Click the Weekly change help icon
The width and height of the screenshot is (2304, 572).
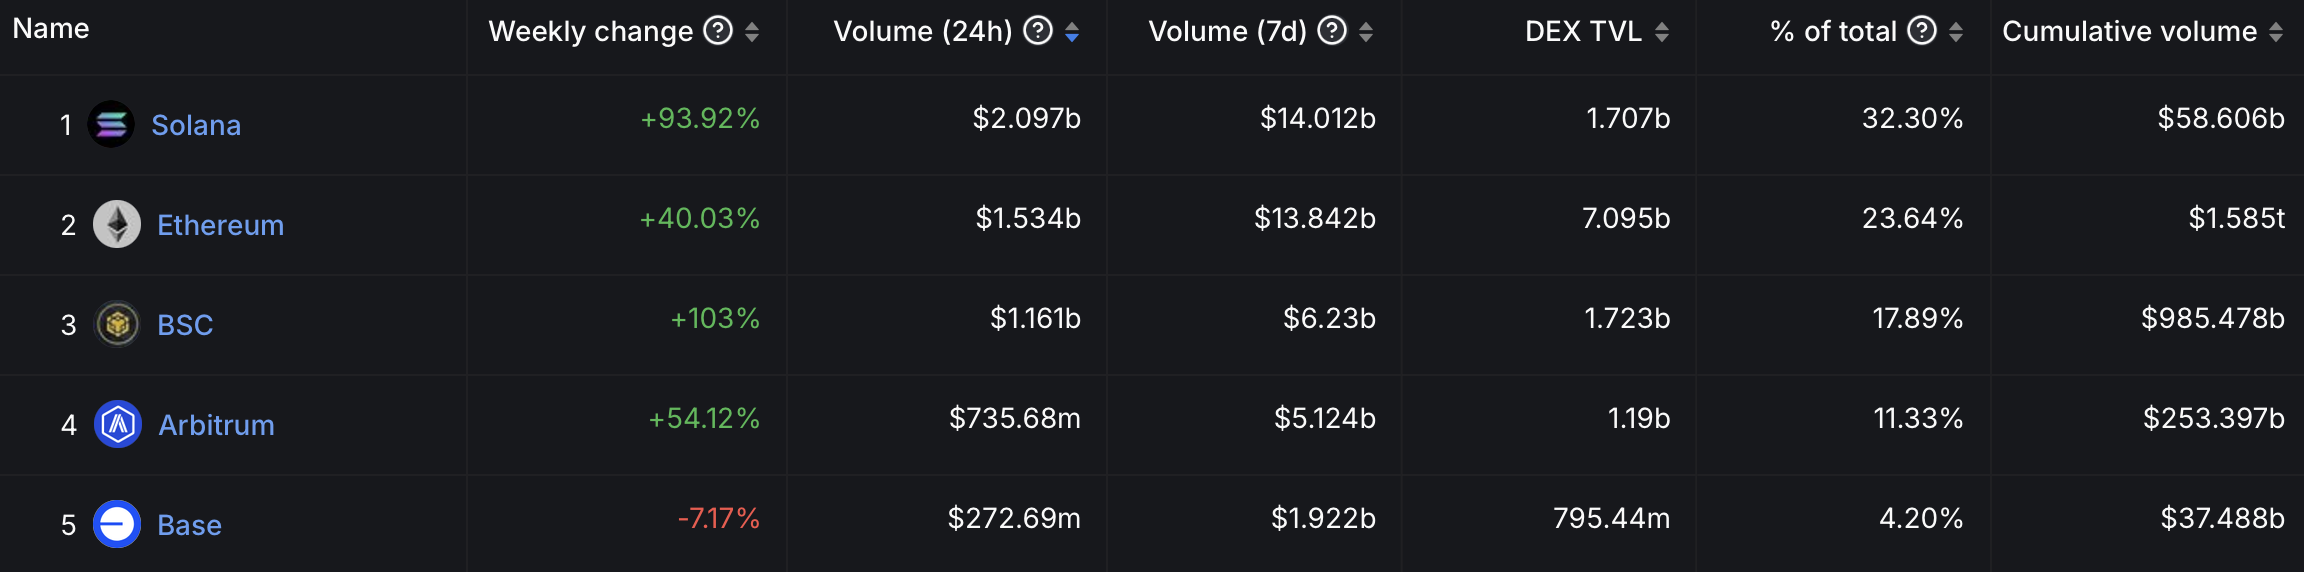pyautogui.click(x=718, y=31)
